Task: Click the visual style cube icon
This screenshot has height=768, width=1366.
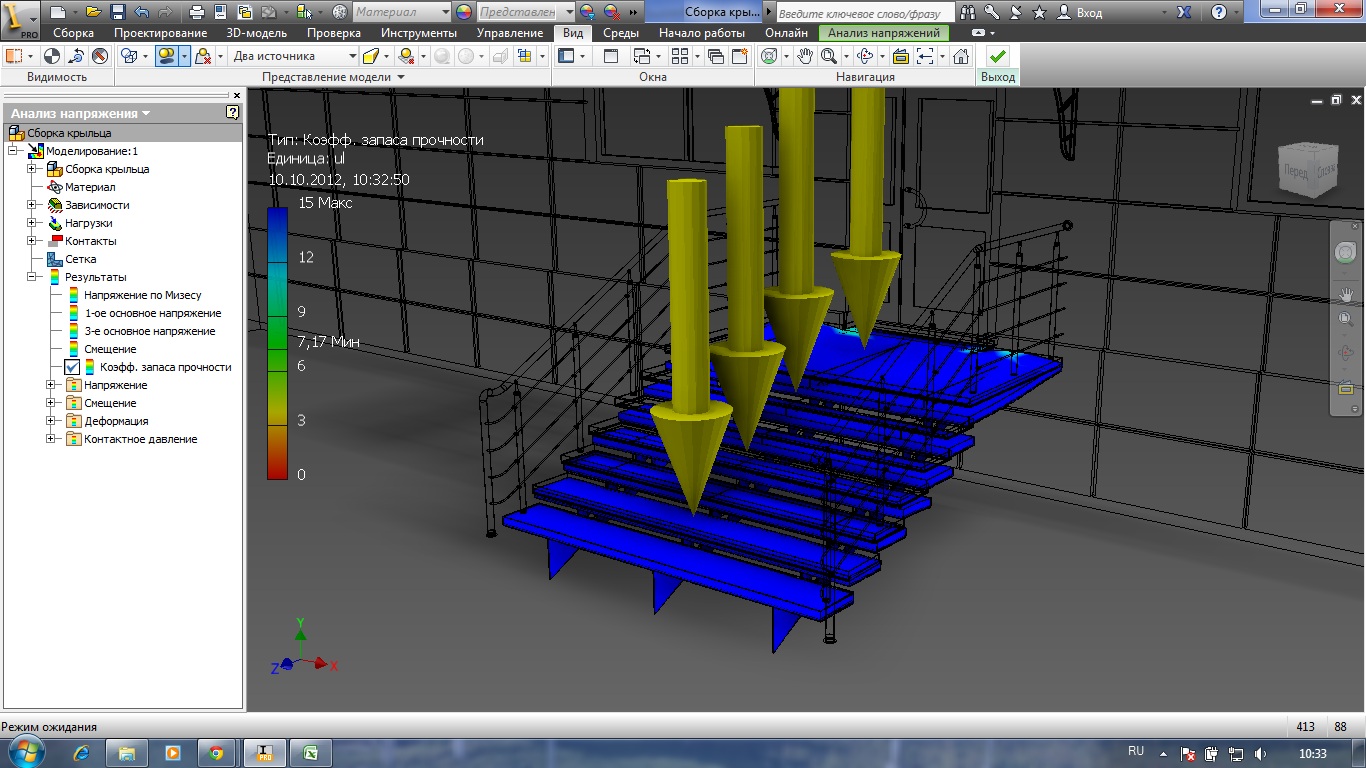Action: pos(128,56)
